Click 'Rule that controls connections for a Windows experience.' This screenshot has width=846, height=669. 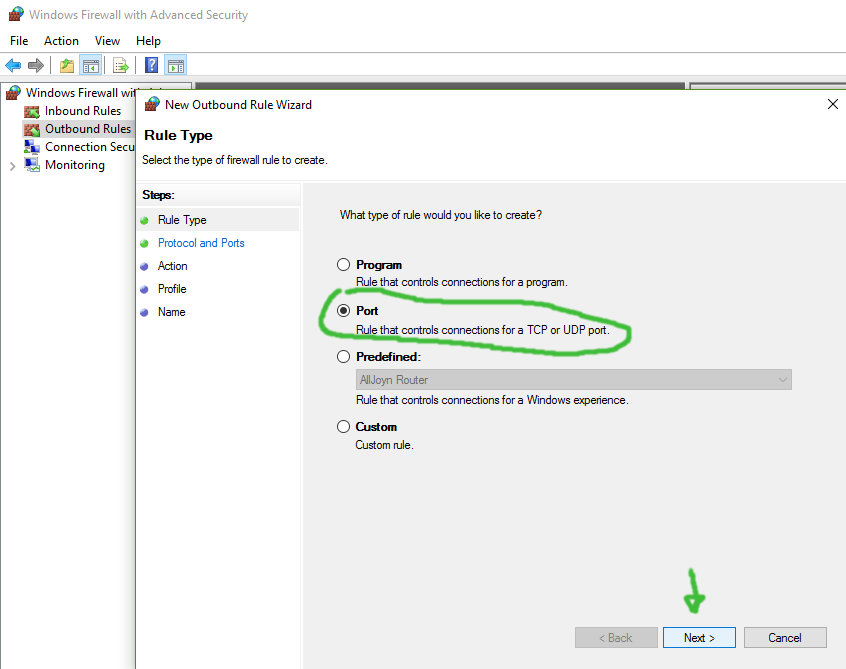click(x=492, y=400)
